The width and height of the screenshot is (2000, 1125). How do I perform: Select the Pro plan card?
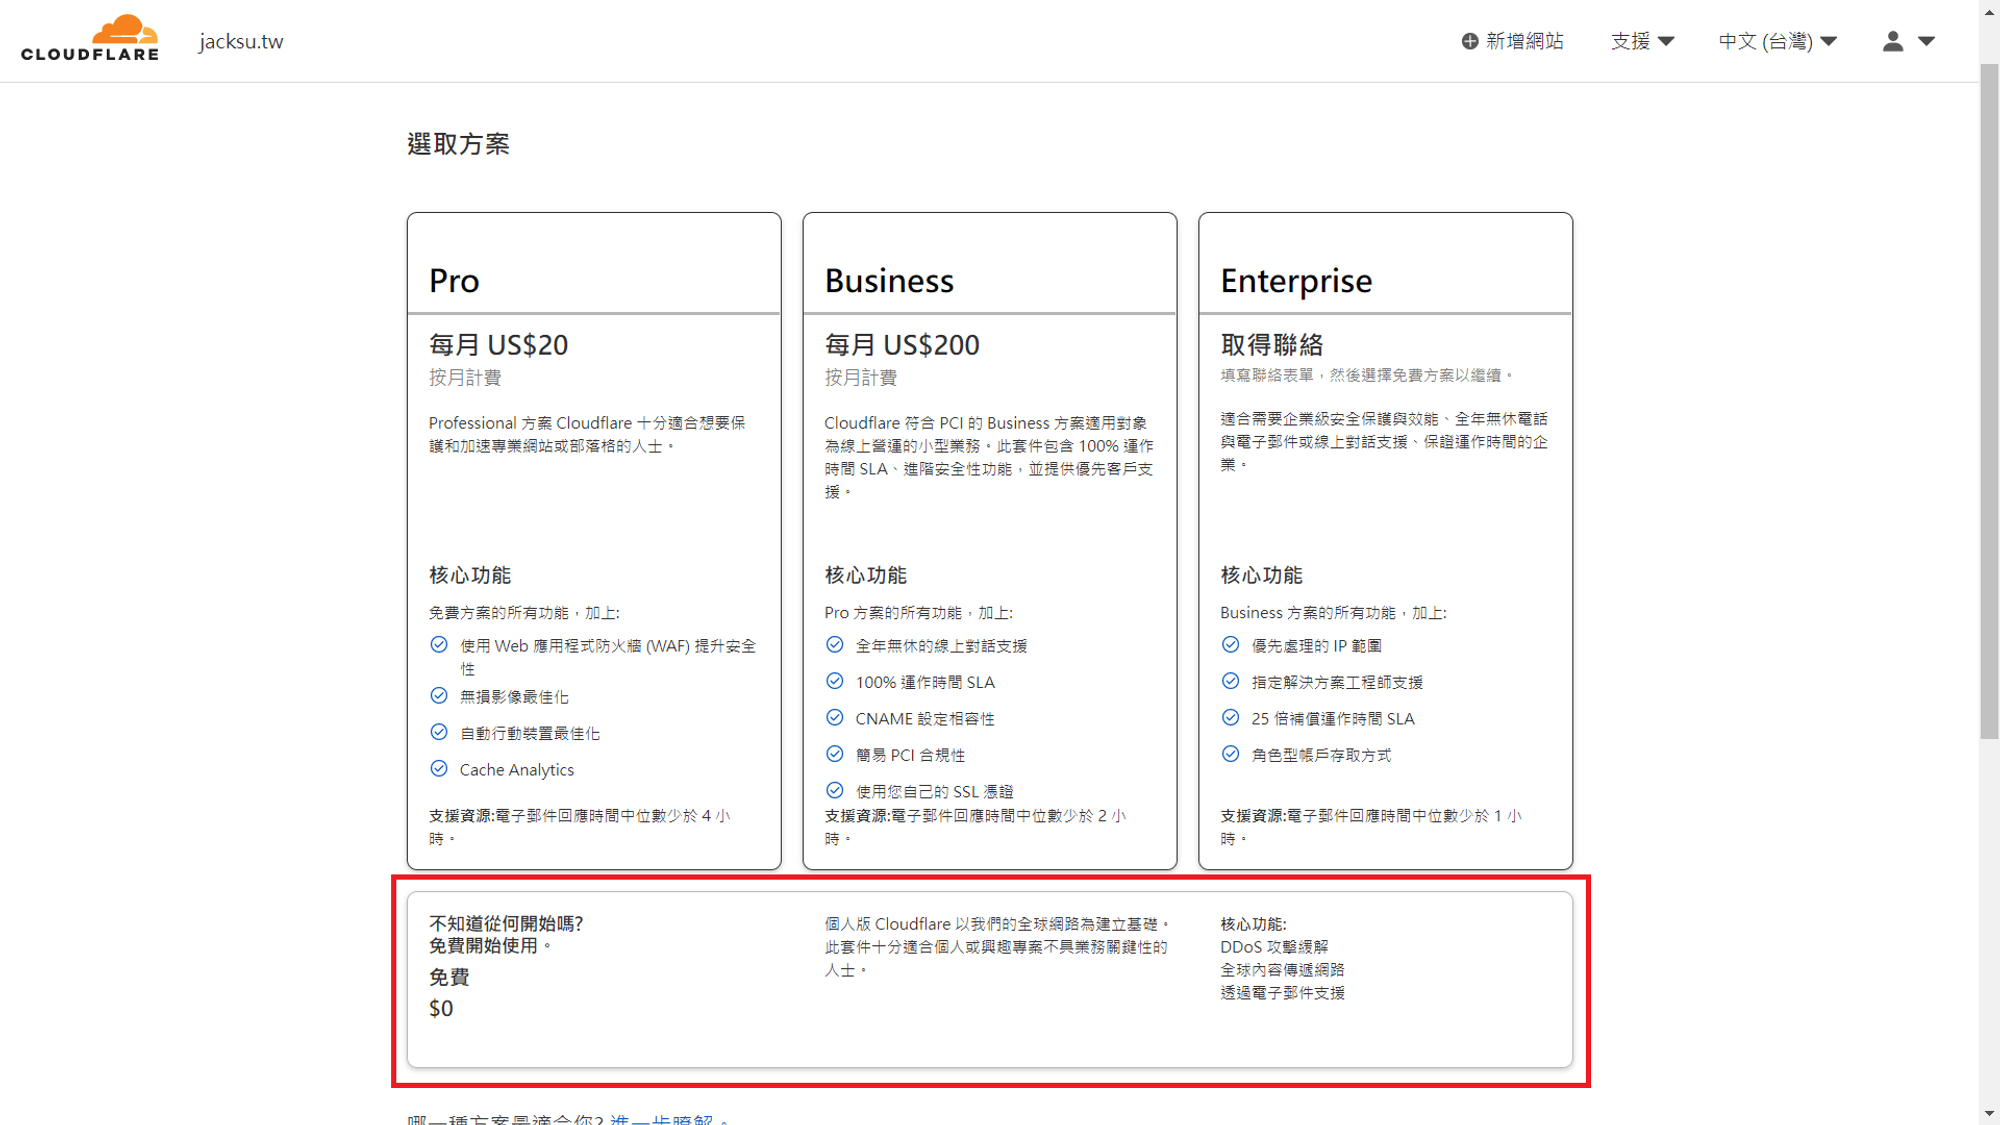594,540
